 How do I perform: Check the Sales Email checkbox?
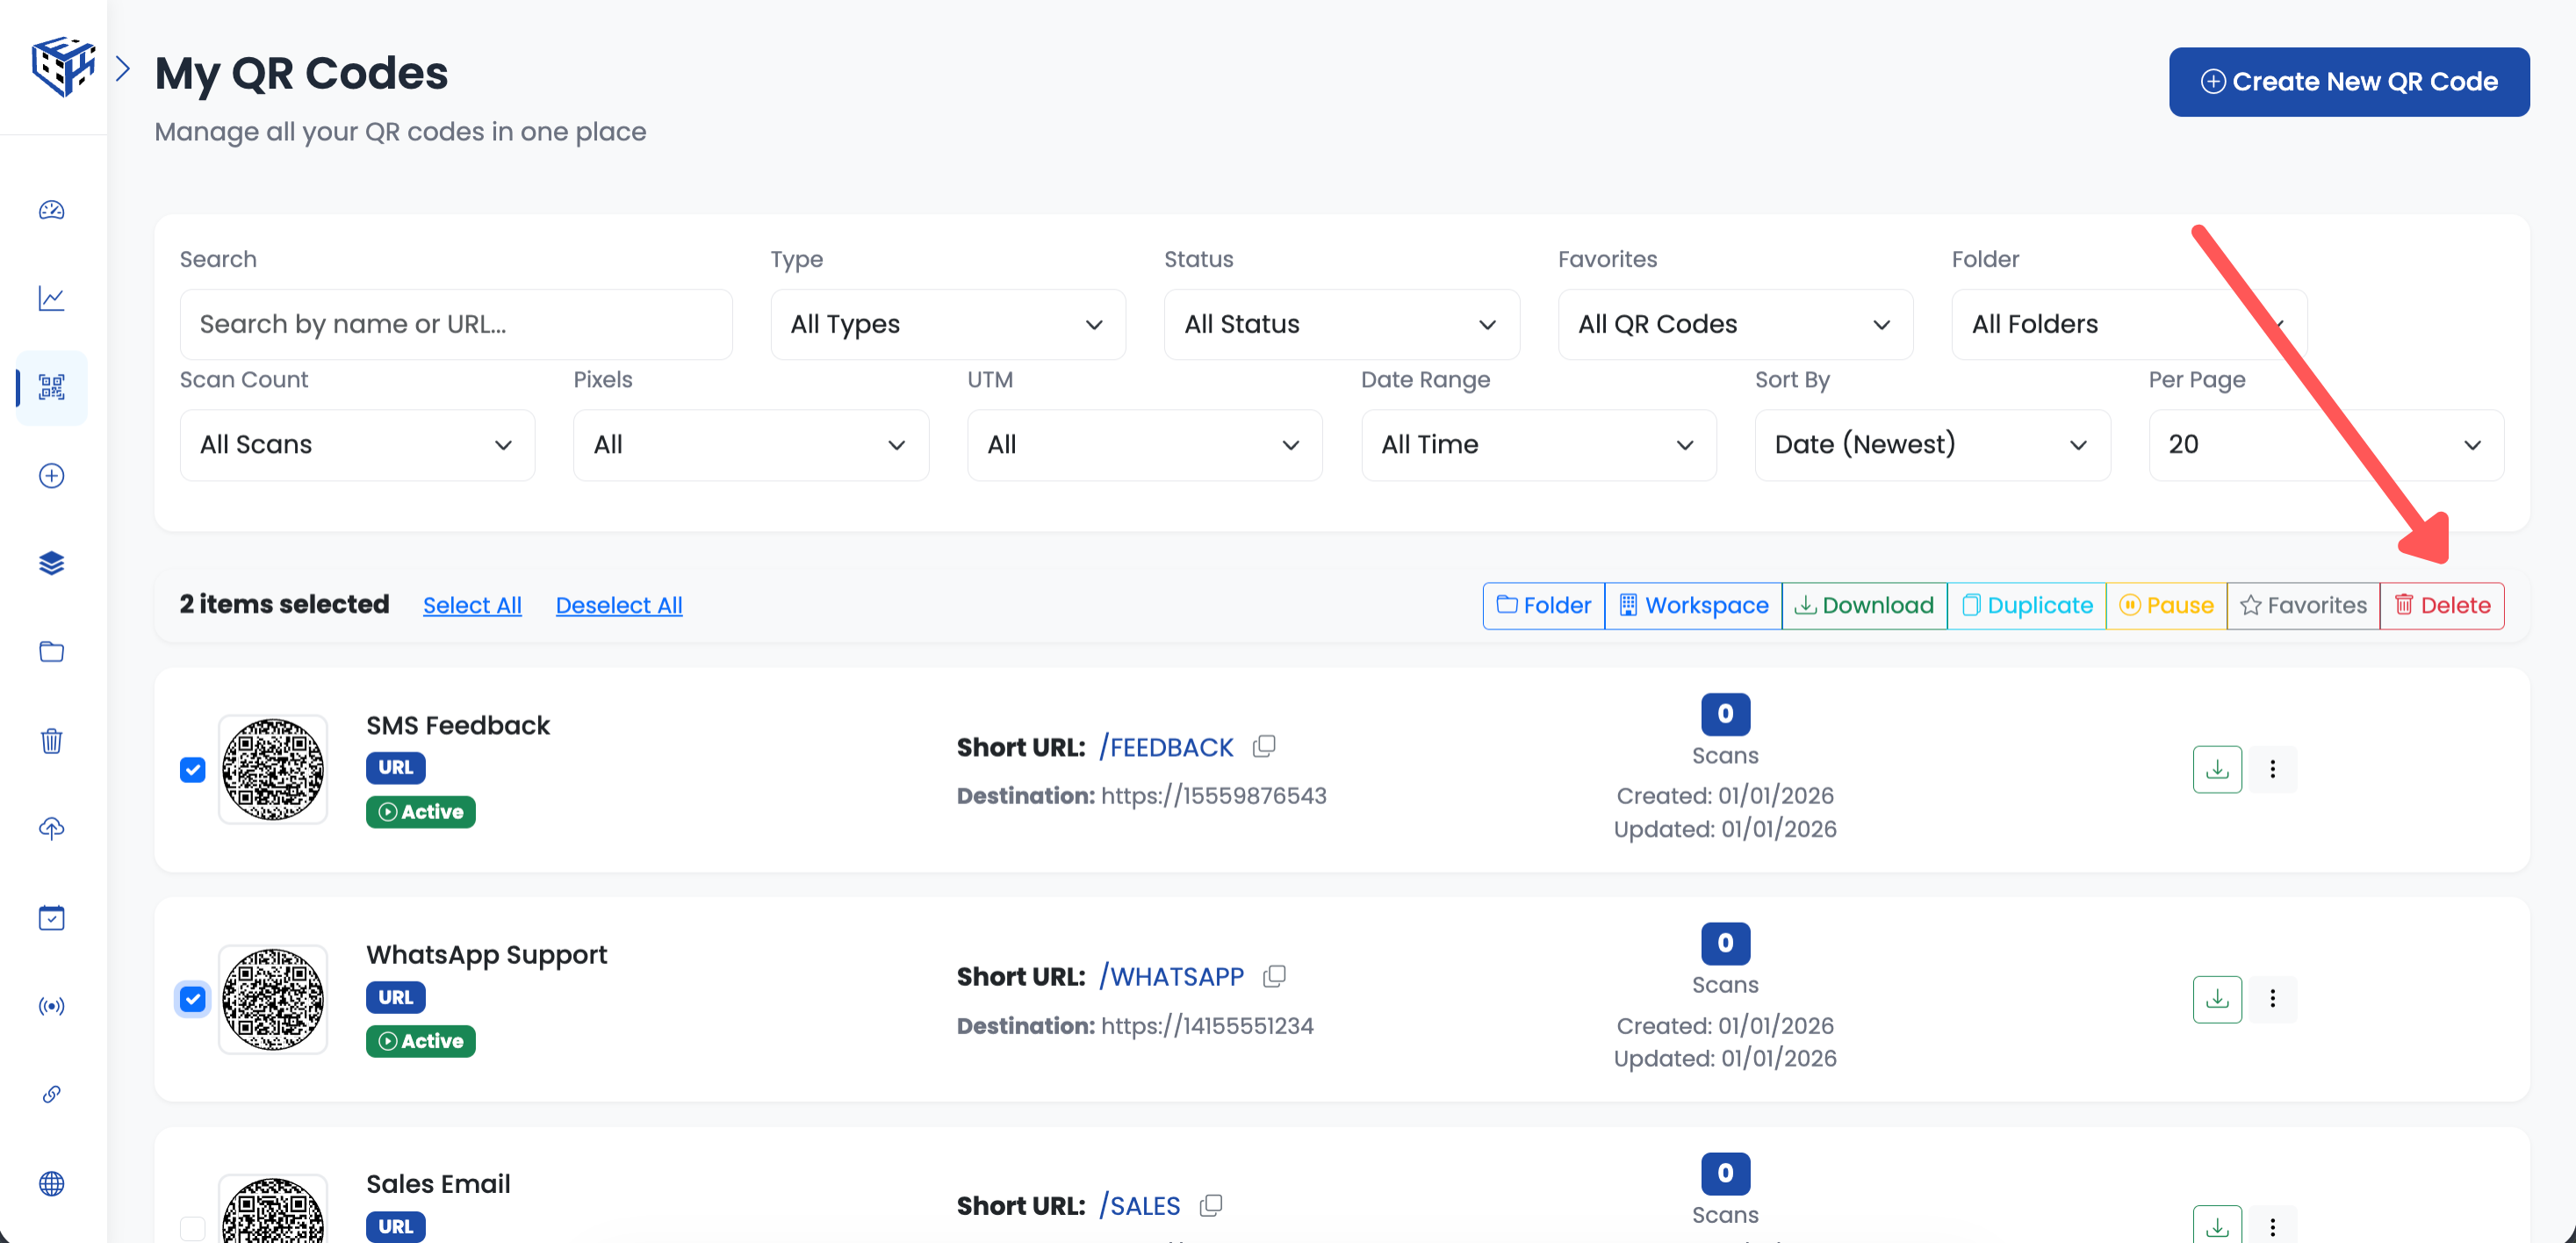coord(192,1227)
